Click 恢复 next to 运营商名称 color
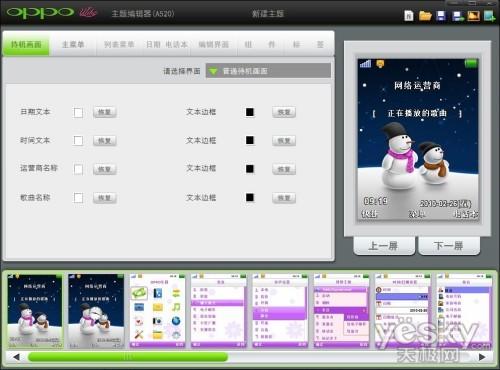 [105, 169]
